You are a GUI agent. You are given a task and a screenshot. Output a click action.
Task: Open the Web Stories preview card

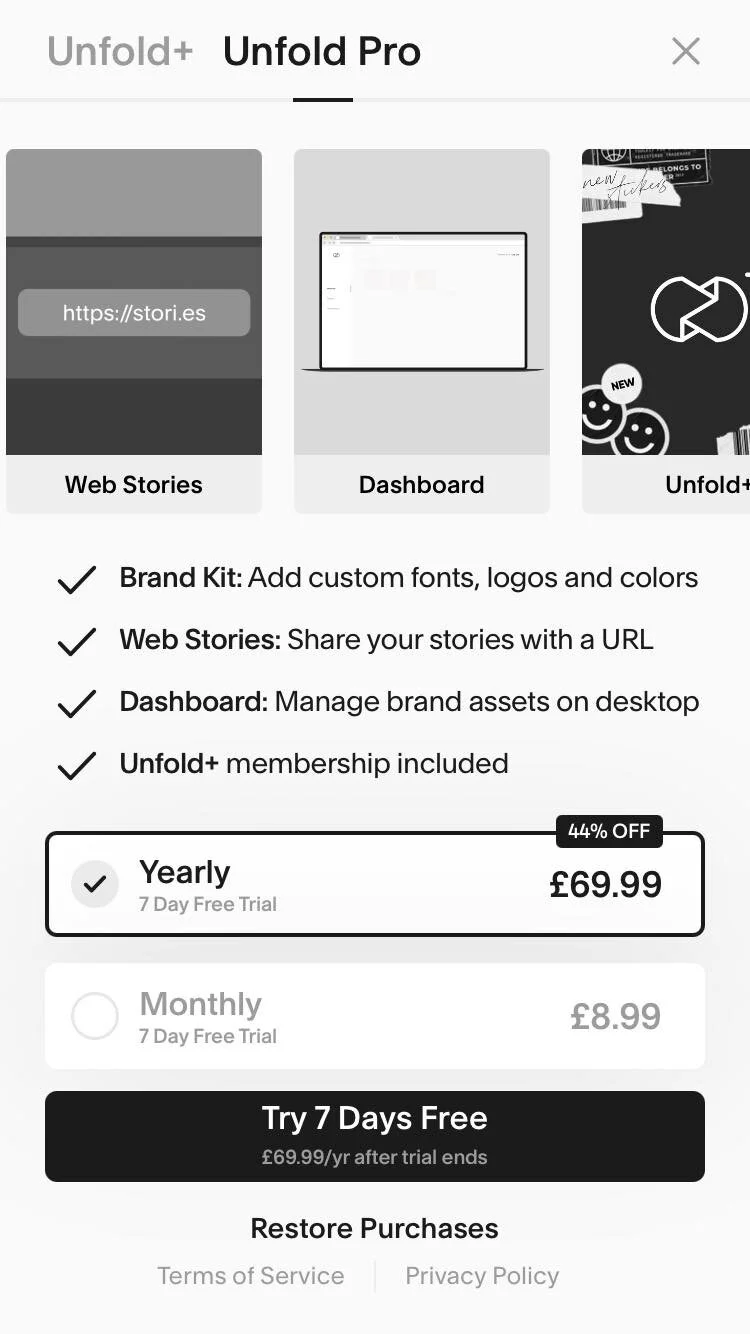coord(134,331)
